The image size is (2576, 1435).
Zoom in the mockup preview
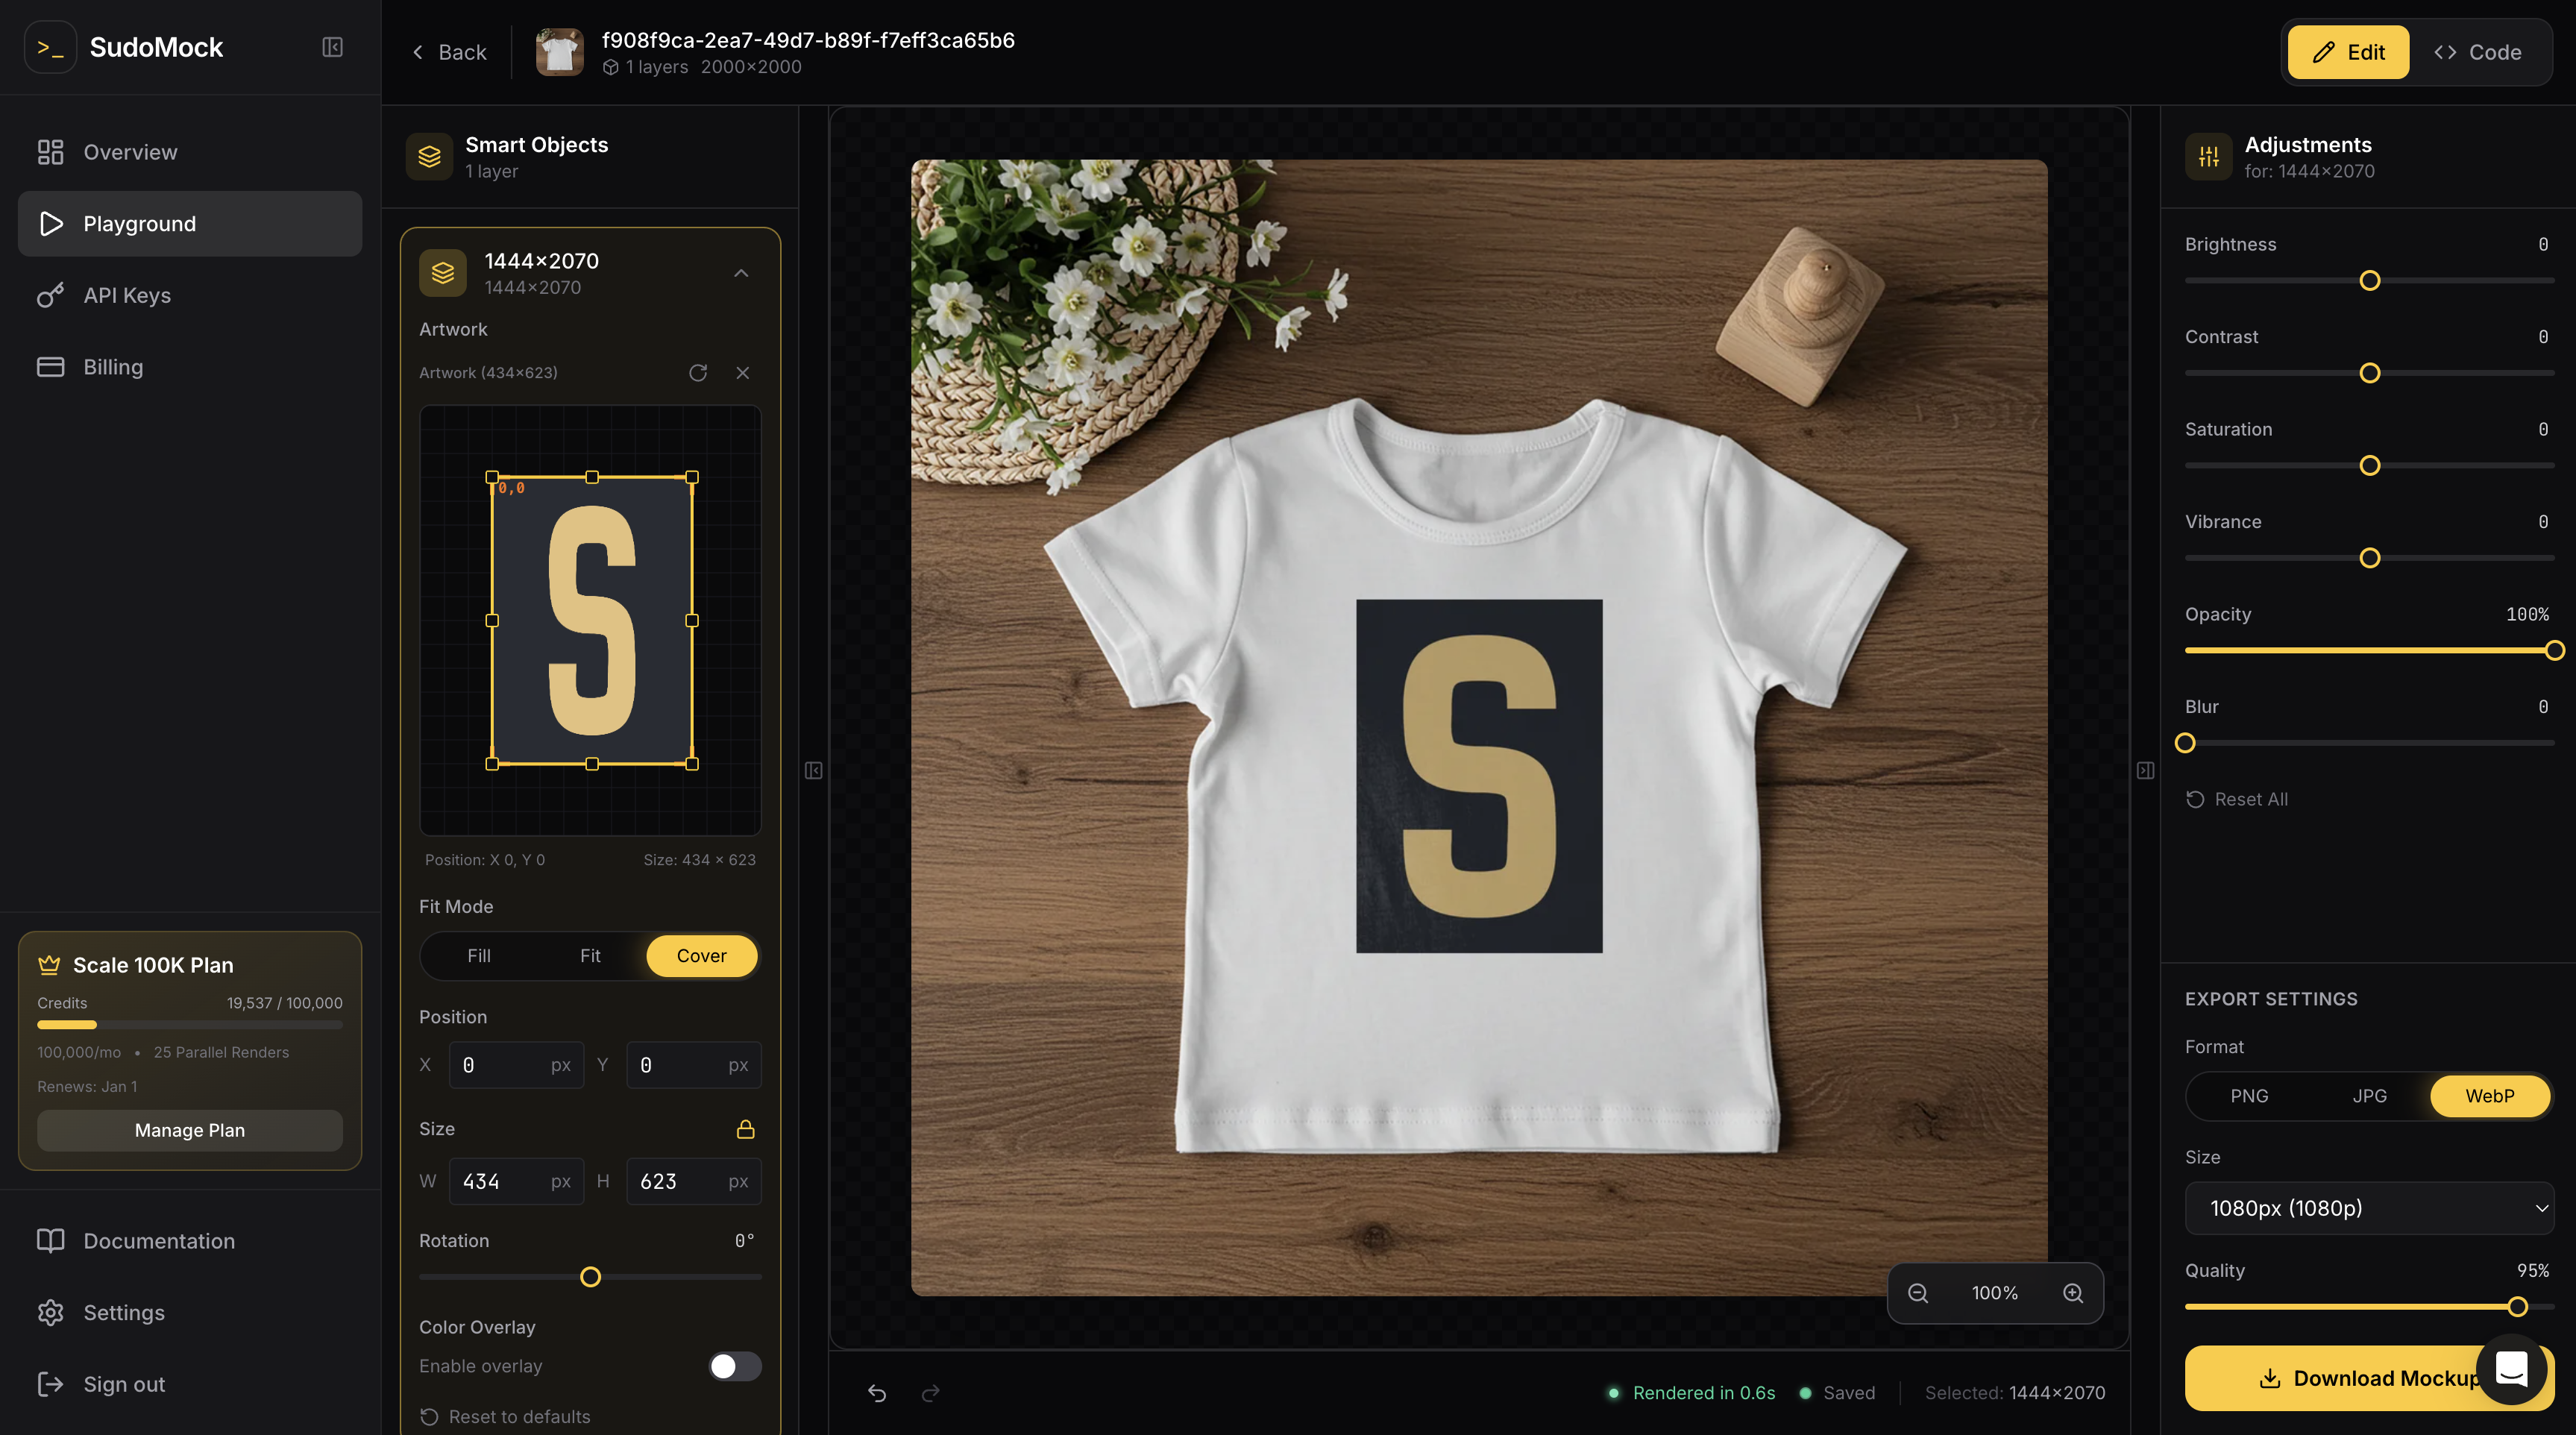pos(2073,1293)
